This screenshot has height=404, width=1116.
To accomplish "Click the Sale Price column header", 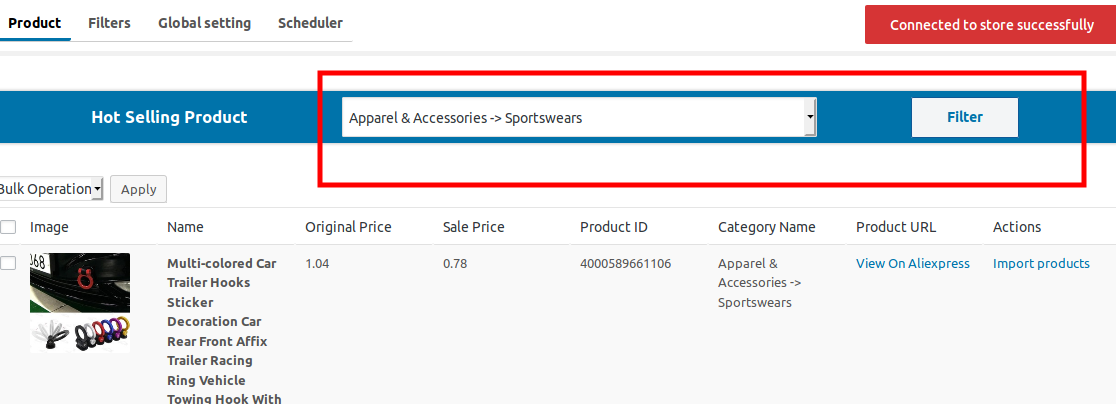I will click(x=473, y=227).
